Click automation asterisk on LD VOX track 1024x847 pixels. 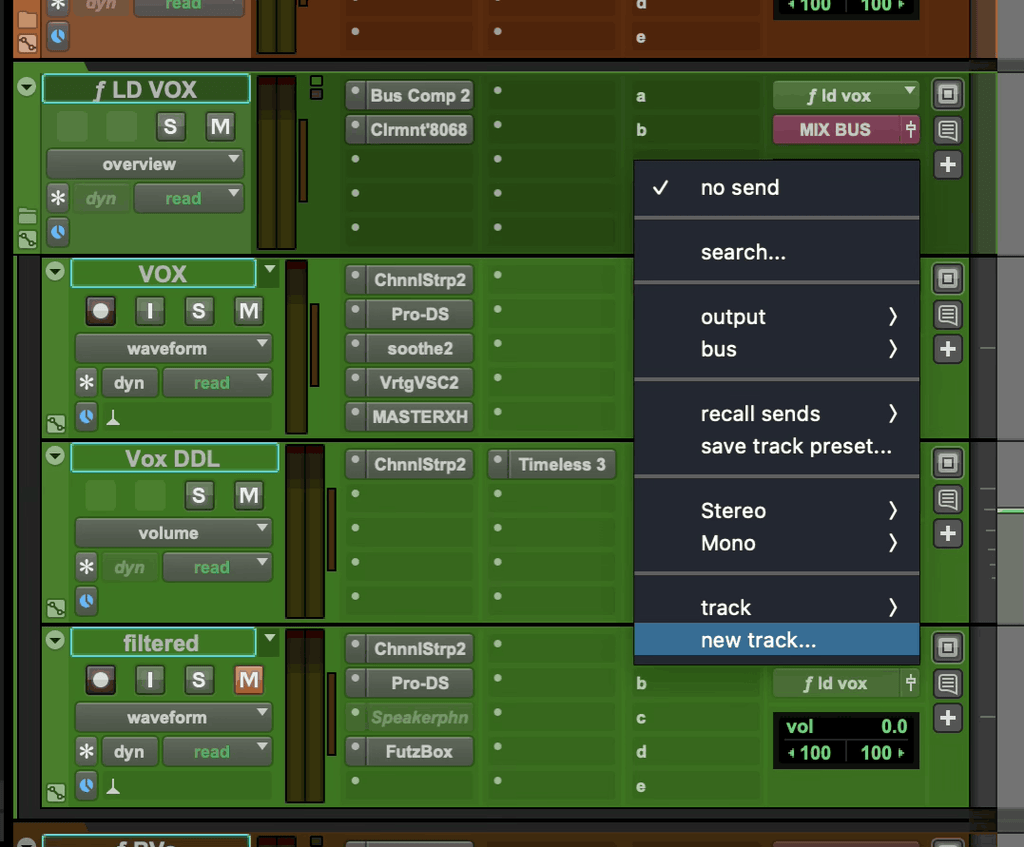58,198
